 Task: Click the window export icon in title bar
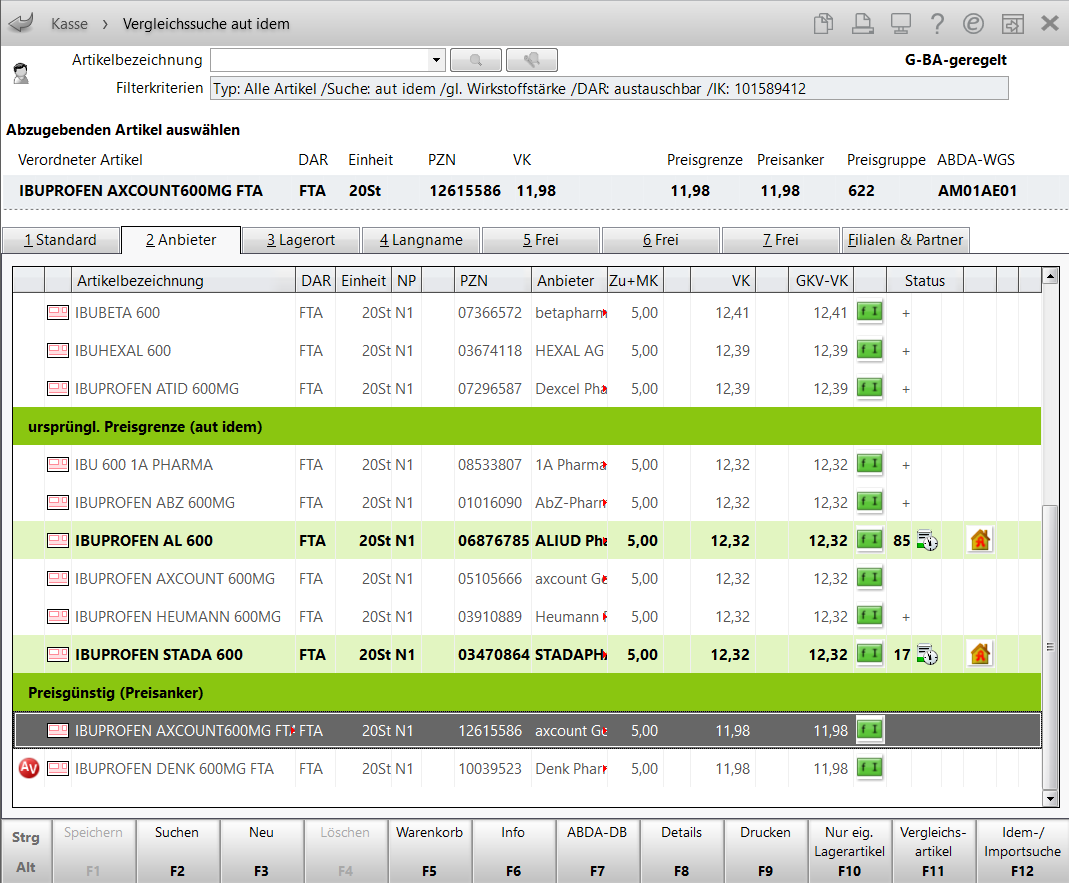point(1012,24)
